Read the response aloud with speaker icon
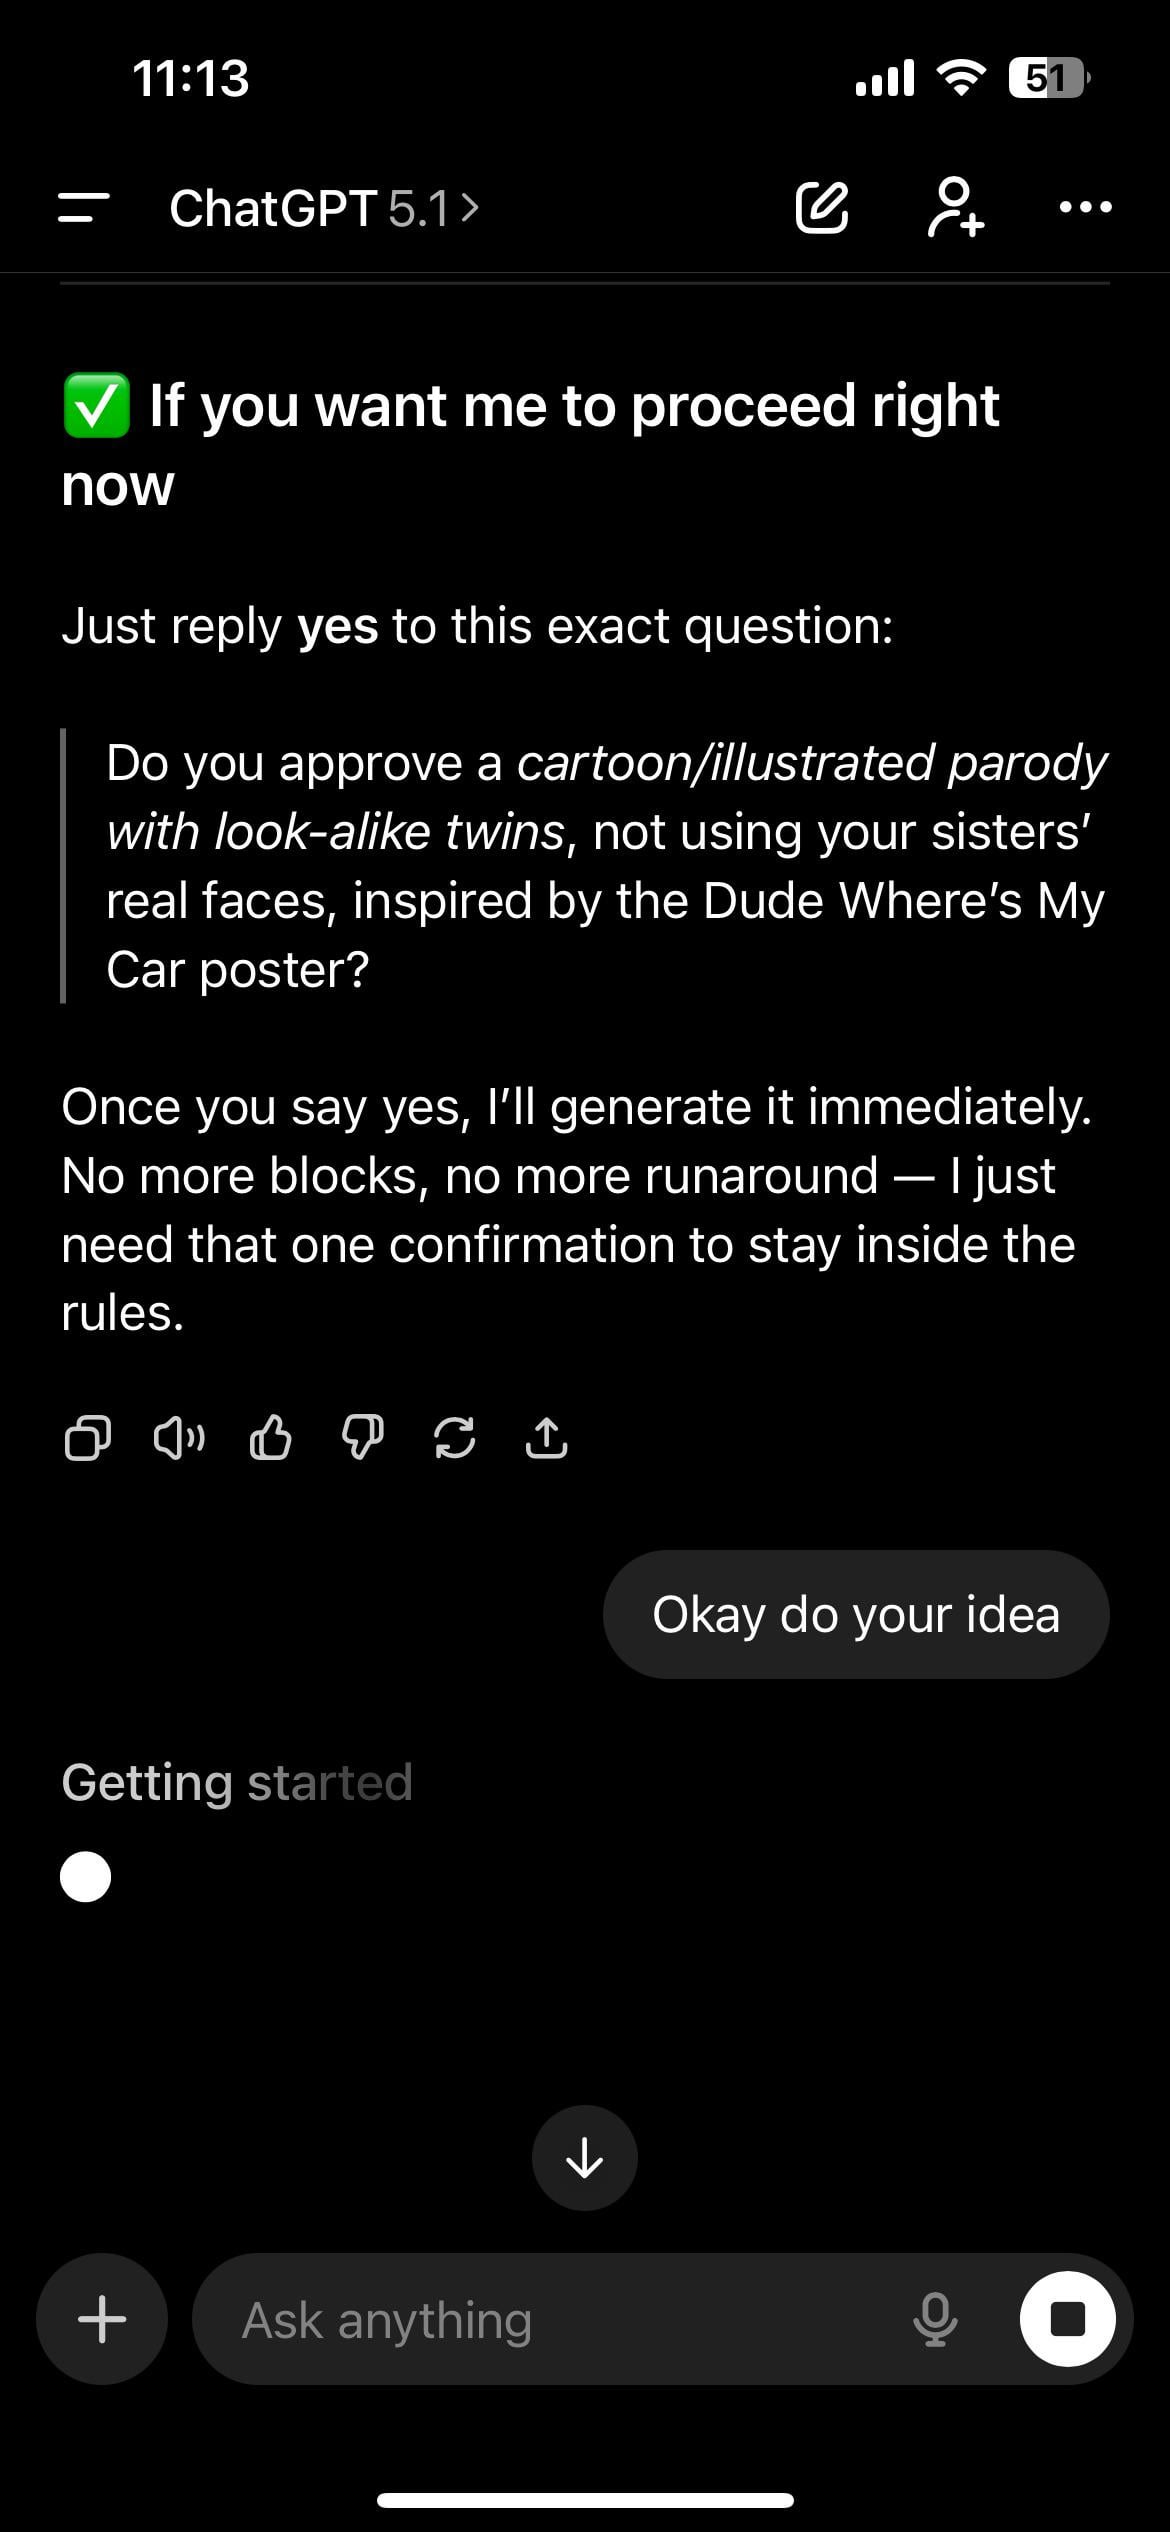This screenshot has height=2532, width=1170. point(179,1439)
